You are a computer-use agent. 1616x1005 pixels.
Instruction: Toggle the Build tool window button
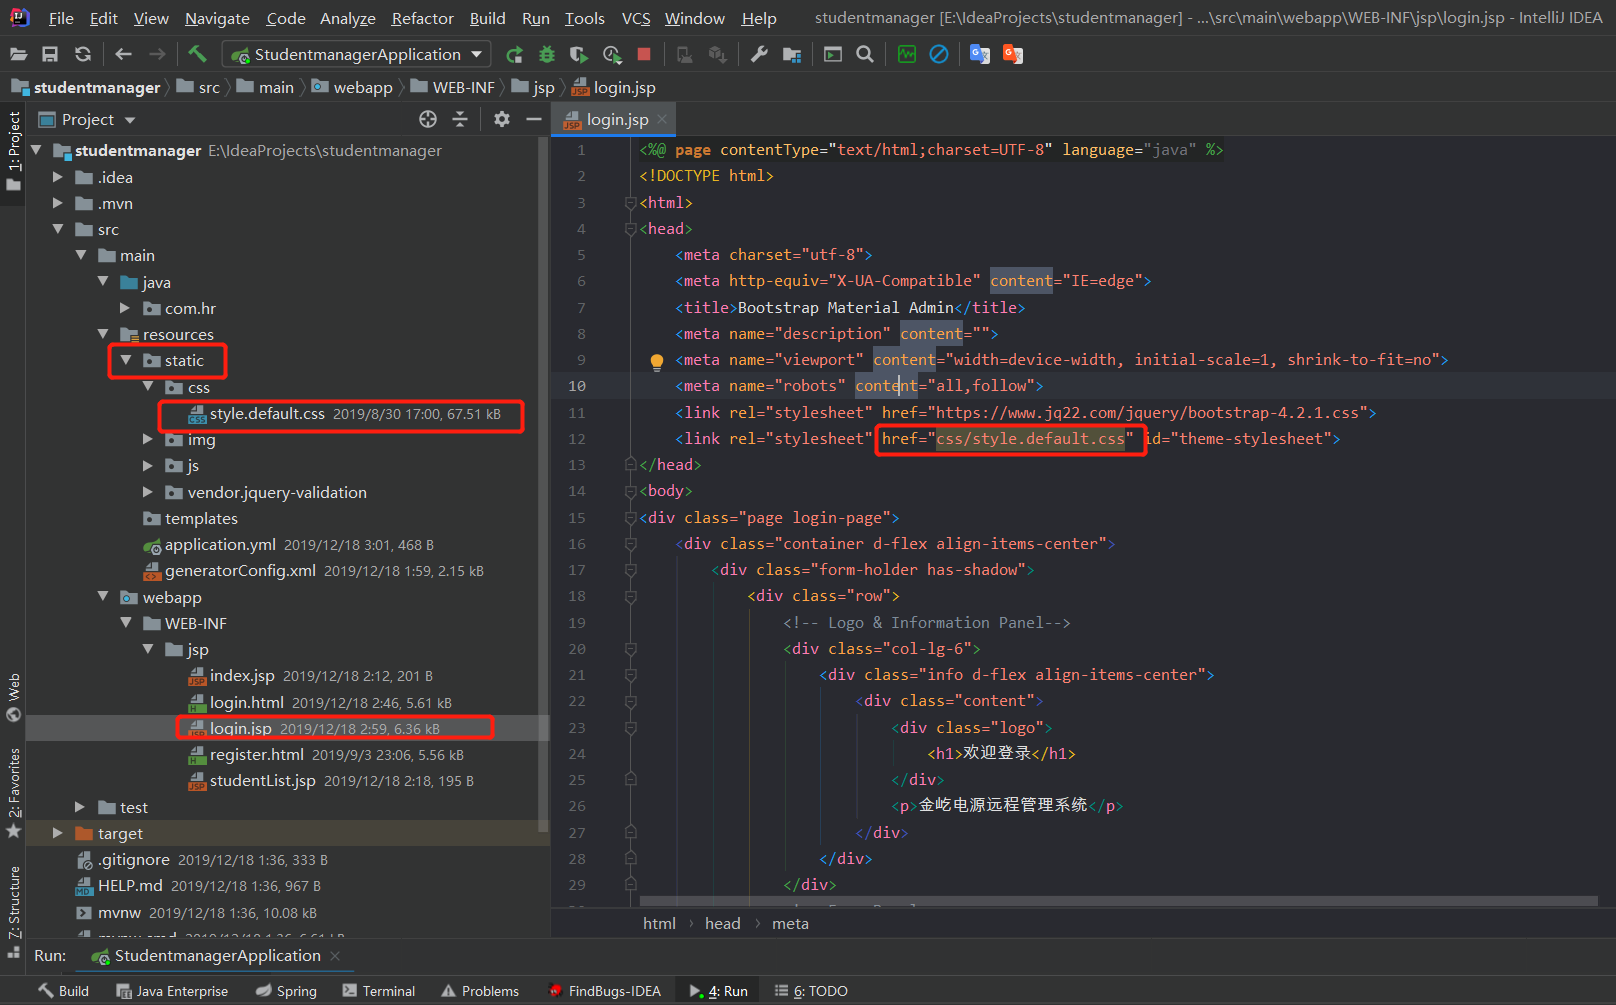64,991
